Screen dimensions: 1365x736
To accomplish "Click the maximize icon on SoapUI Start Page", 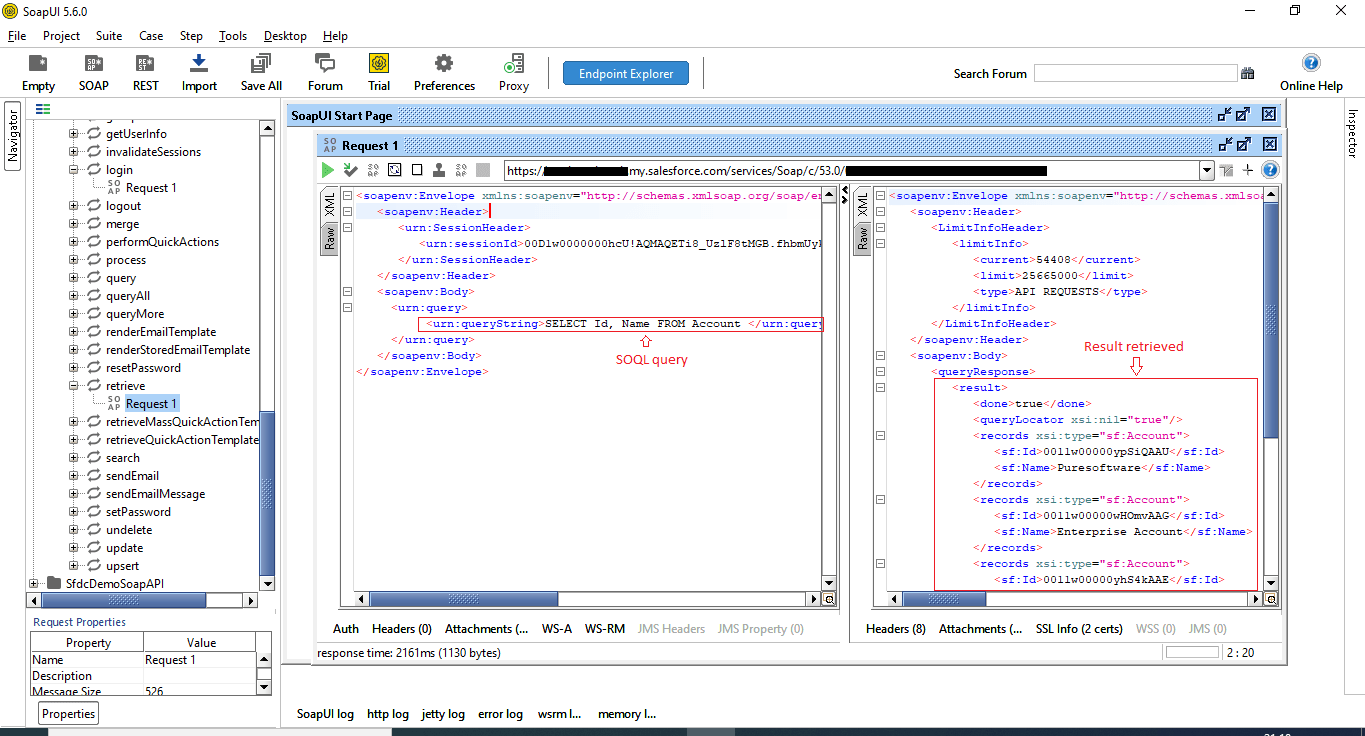I will point(1242,115).
